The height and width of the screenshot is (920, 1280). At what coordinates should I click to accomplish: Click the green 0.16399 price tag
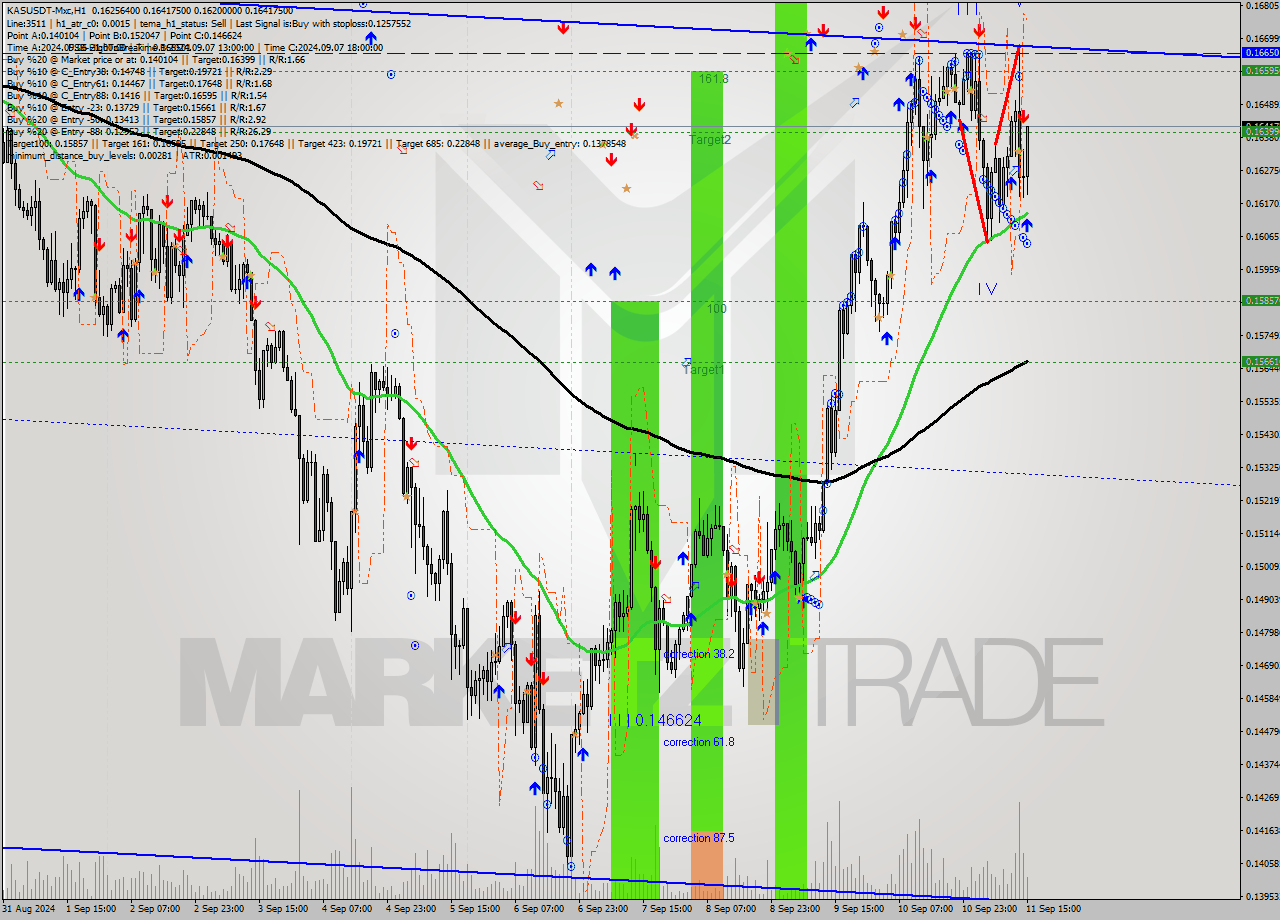click(x=1260, y=131)
